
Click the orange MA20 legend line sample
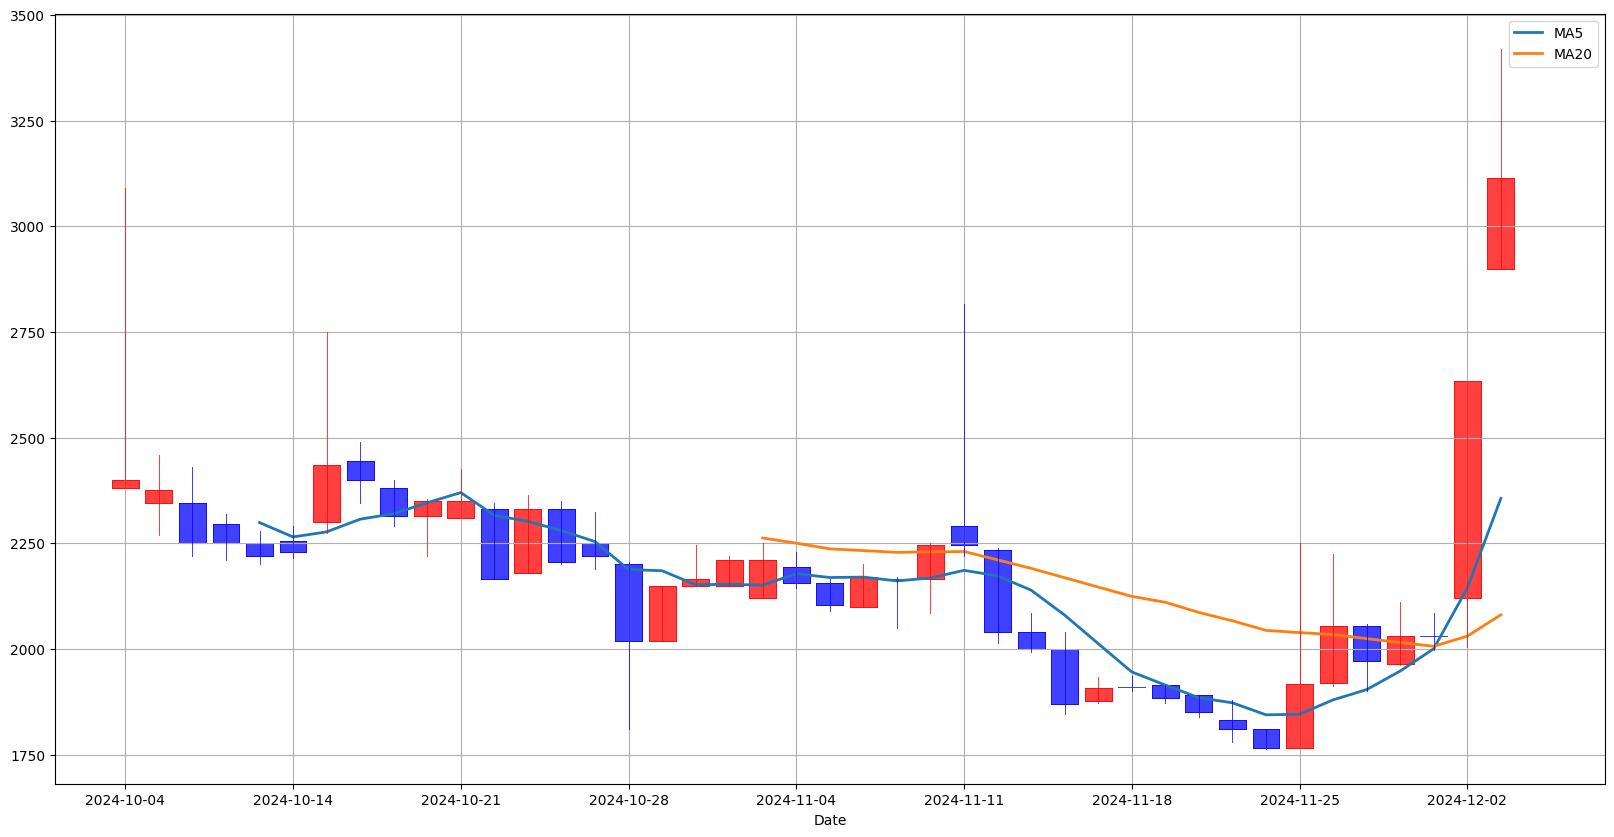1530,54
